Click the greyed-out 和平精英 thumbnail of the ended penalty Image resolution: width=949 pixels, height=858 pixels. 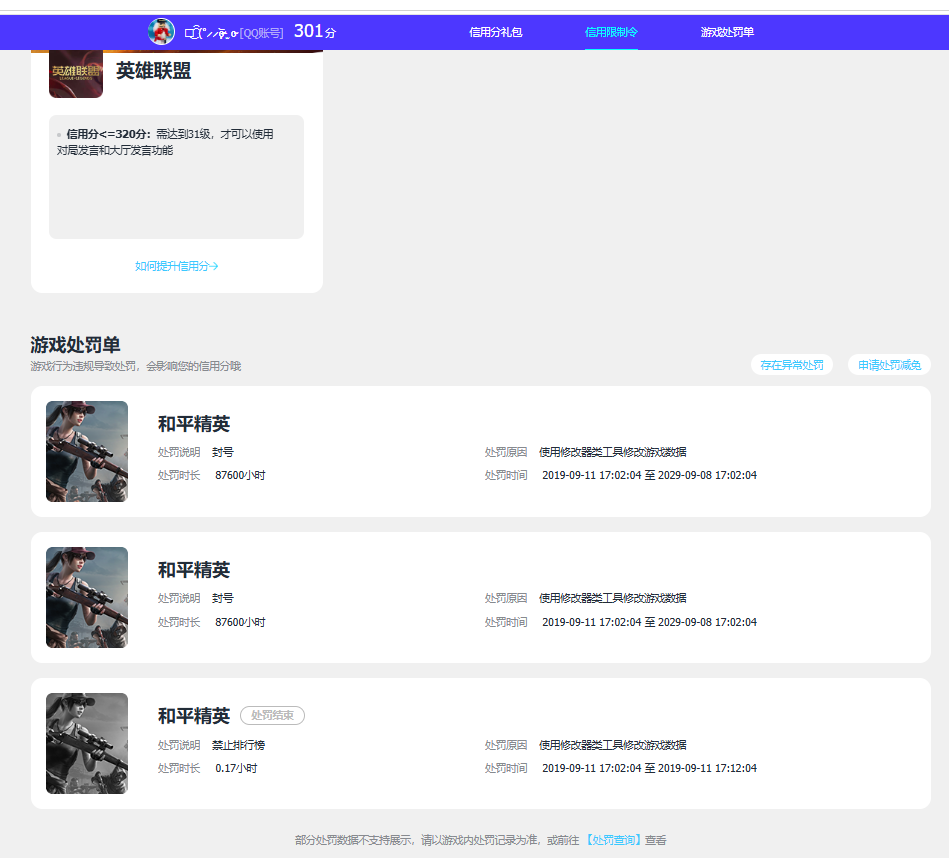(87, 743)
